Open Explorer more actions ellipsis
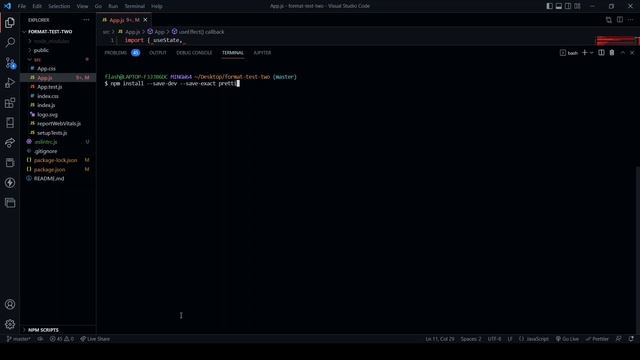This screenshot has height=360, width=640. pos(86,20)
